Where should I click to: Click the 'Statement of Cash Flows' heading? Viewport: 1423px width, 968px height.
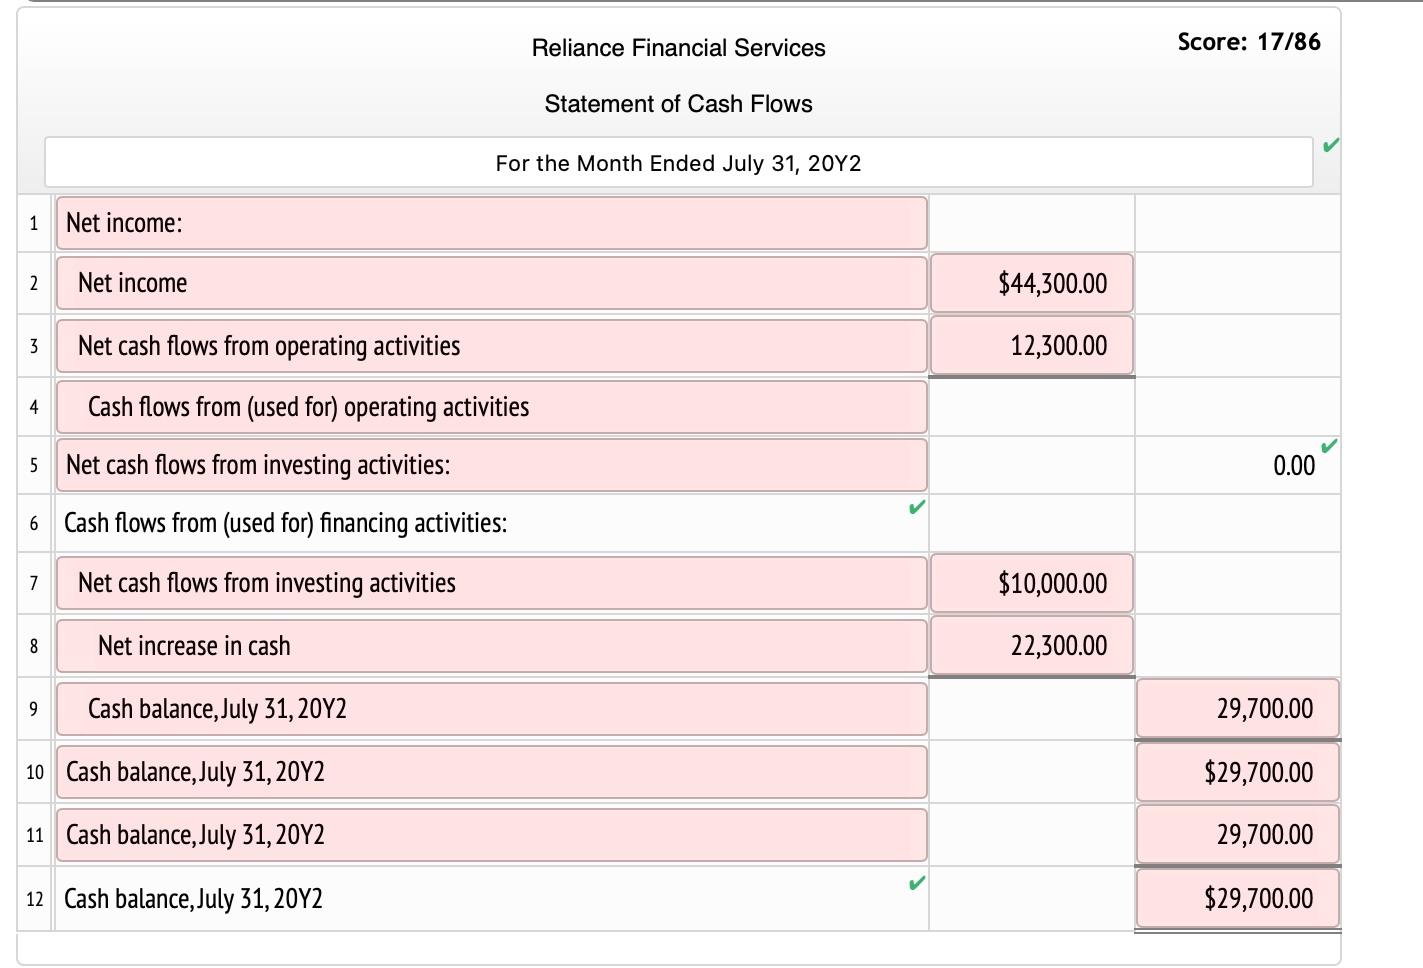678,104
